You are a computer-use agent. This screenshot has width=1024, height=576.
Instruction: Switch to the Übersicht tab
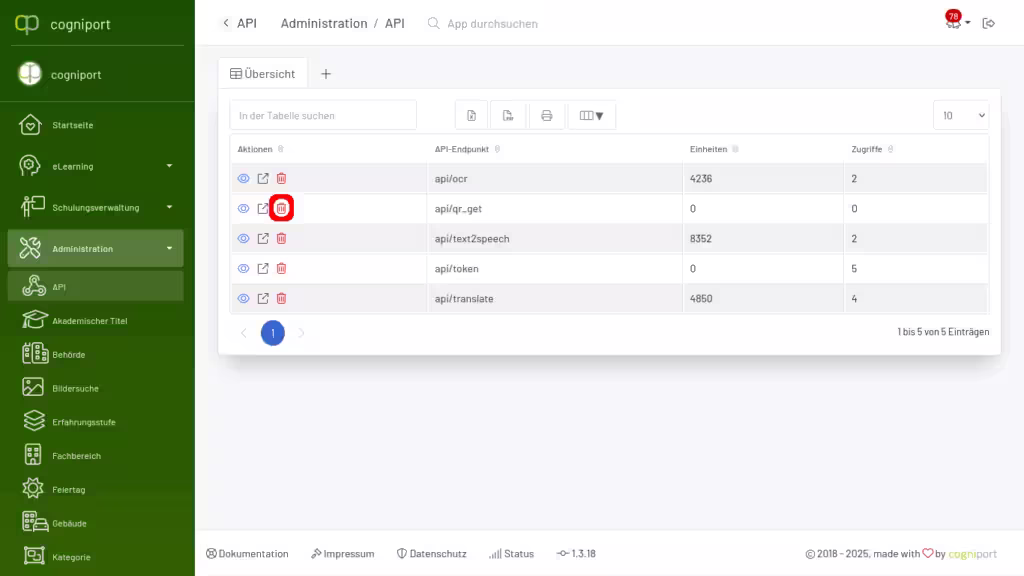pyautogui.click(x=263, y=73)
